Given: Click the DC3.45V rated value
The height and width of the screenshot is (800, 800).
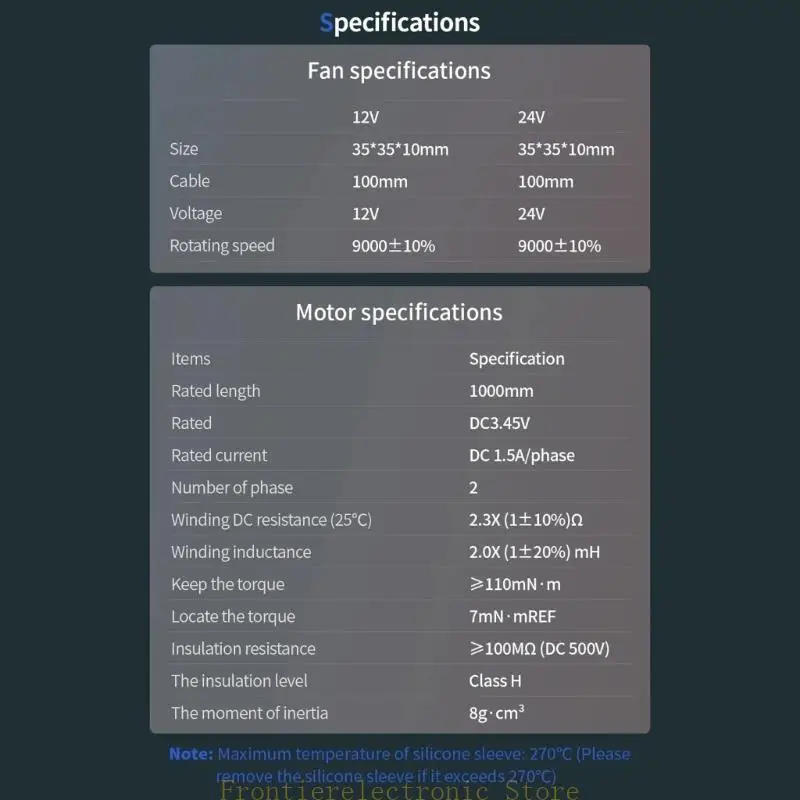Looking at the screenshot, I should [499, 423].
